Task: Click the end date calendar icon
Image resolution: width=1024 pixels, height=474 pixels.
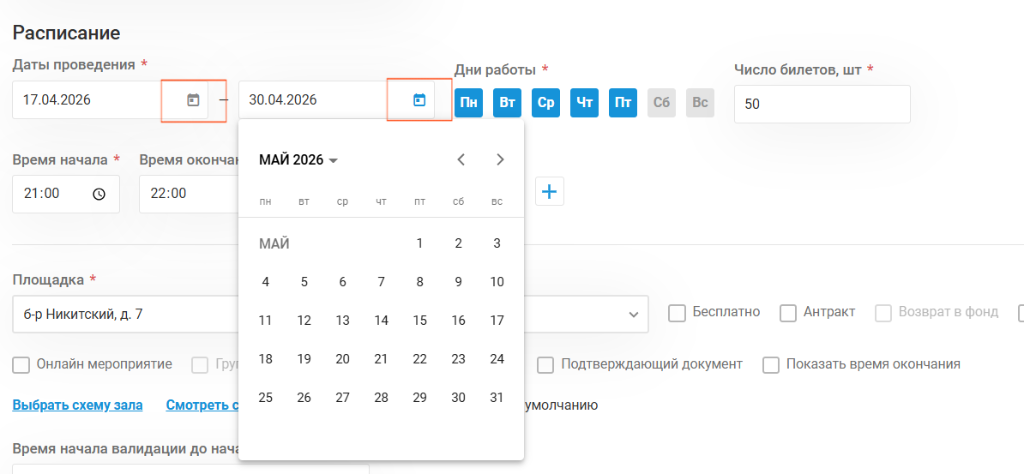Action: point(419,100)
